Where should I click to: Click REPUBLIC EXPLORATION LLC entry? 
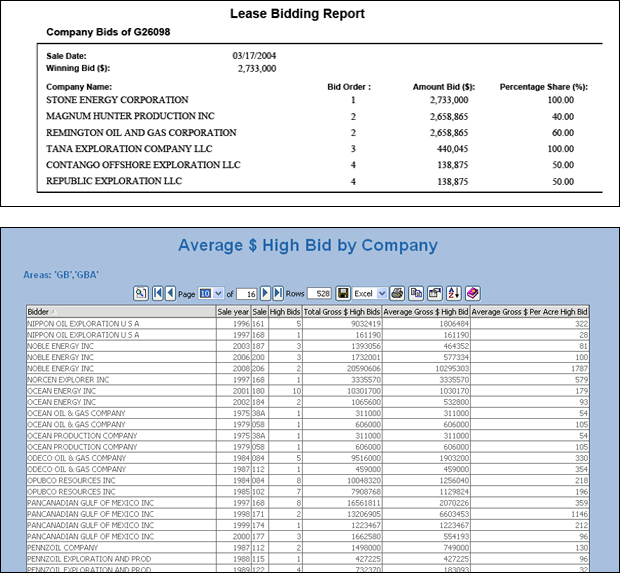(114, 181)
